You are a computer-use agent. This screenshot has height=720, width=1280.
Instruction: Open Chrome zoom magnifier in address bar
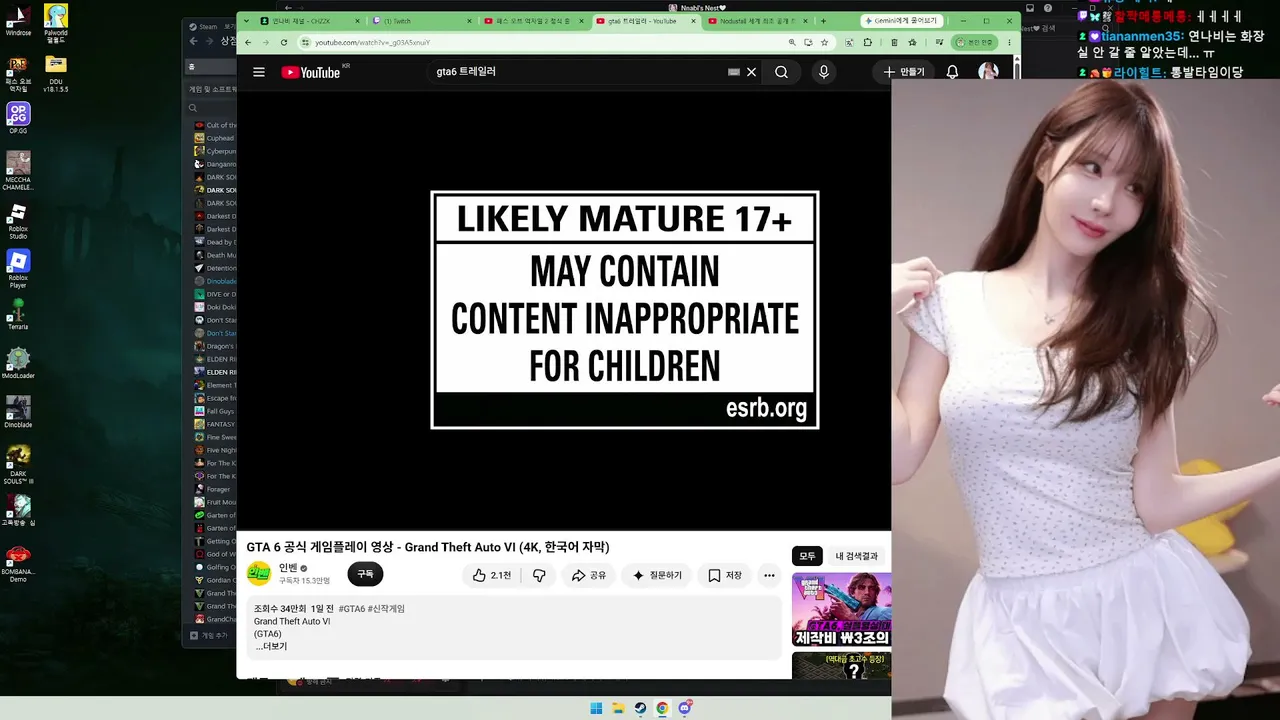[792, 42]
